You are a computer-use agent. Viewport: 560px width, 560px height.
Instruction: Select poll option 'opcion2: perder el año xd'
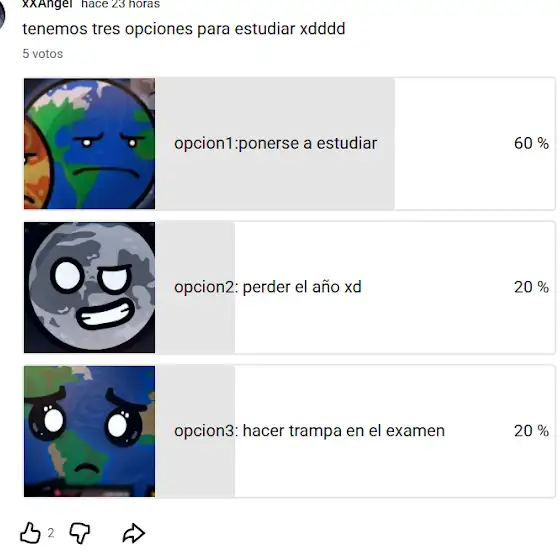(x=289, y=288)
